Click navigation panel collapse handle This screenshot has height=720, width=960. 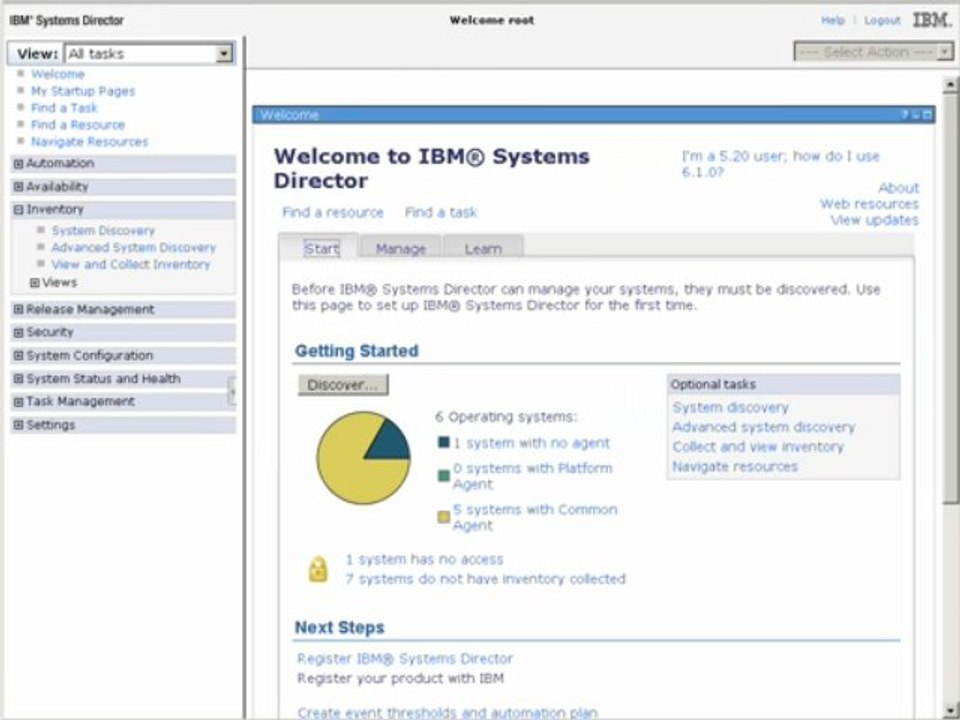(x=232, y=391)
